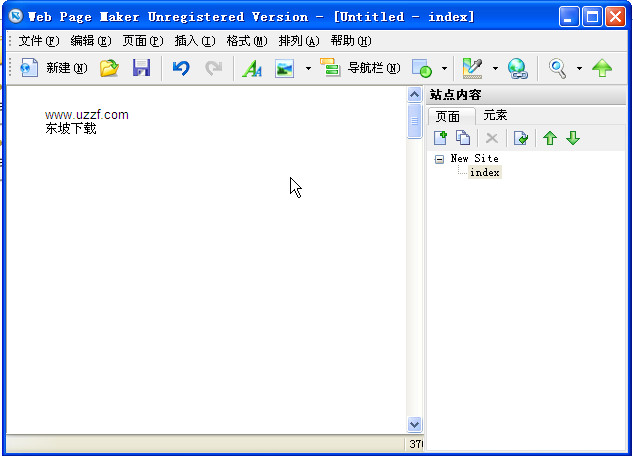Undo the last action
This screenshot has width=633, height=456.
point(181,67)
